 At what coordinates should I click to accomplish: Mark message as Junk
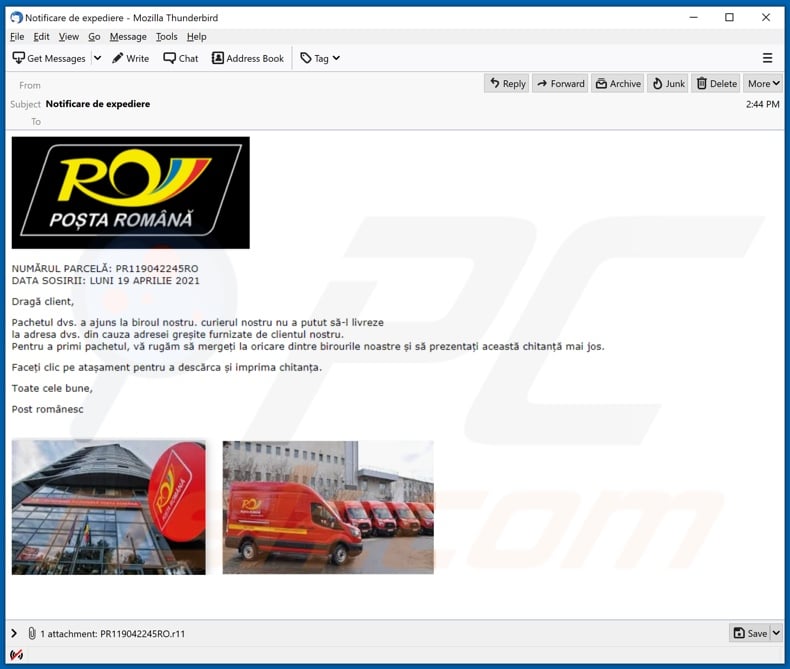click(669, 84)
